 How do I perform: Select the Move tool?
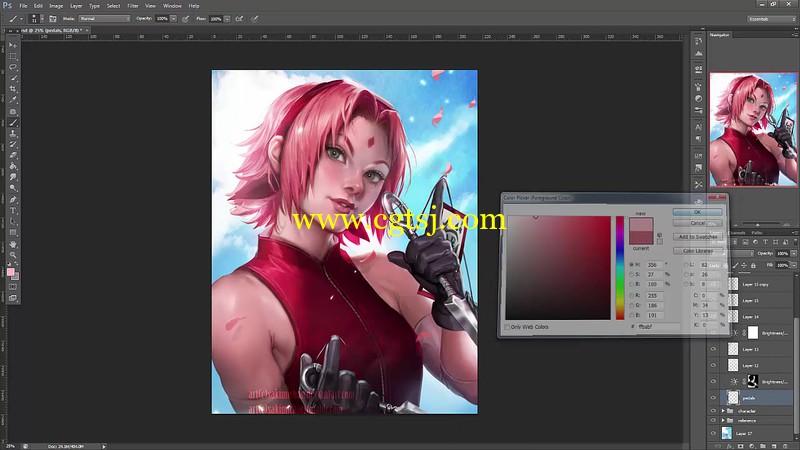tap(13, 45)
